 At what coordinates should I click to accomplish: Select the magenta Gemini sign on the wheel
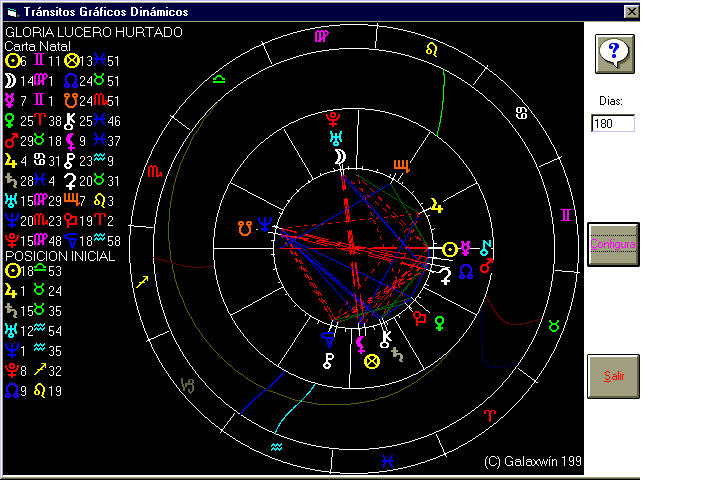[566, 215]
